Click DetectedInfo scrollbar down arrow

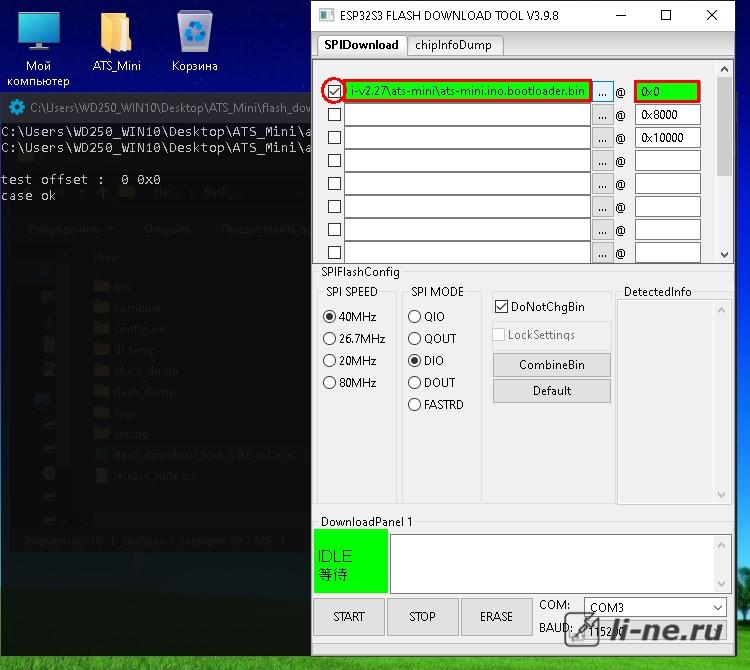[721, 494]
